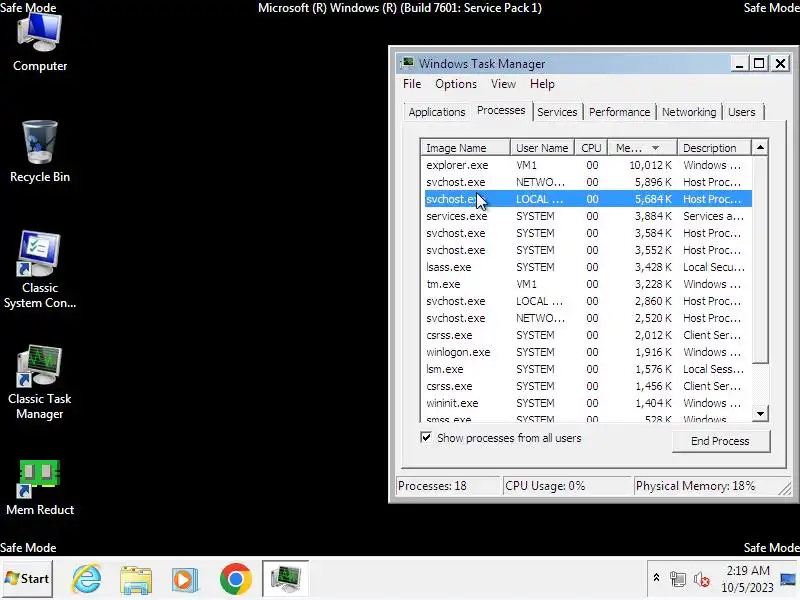Image resolution: width=800 pixels, height=600 pixels.
Task: Open the Options menu
Action: pyautogui.click(x=456, y=84)
